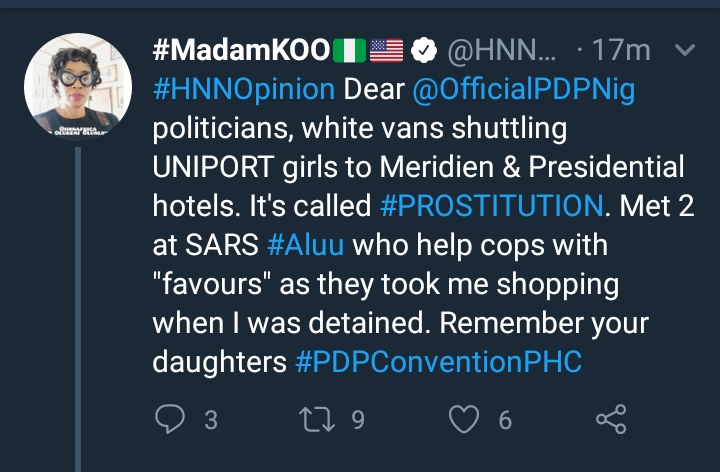This screenshot has width=720, height=472.
Task: Click the like count of 6
Action: 505,420
